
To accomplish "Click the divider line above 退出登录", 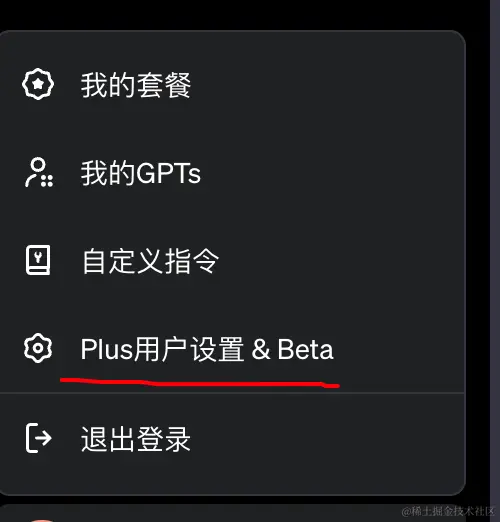I will point(232,393).
